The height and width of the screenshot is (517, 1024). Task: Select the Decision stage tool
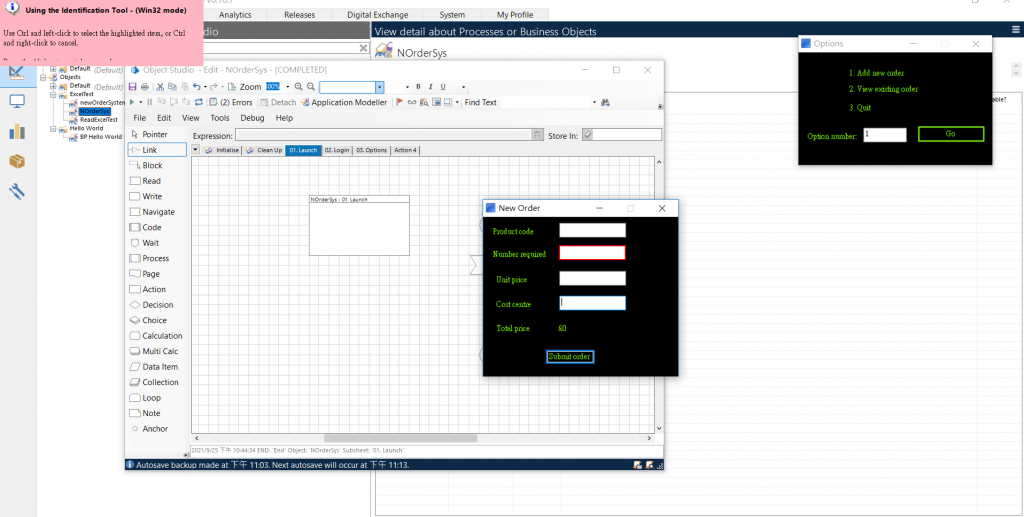coord(157,305)
